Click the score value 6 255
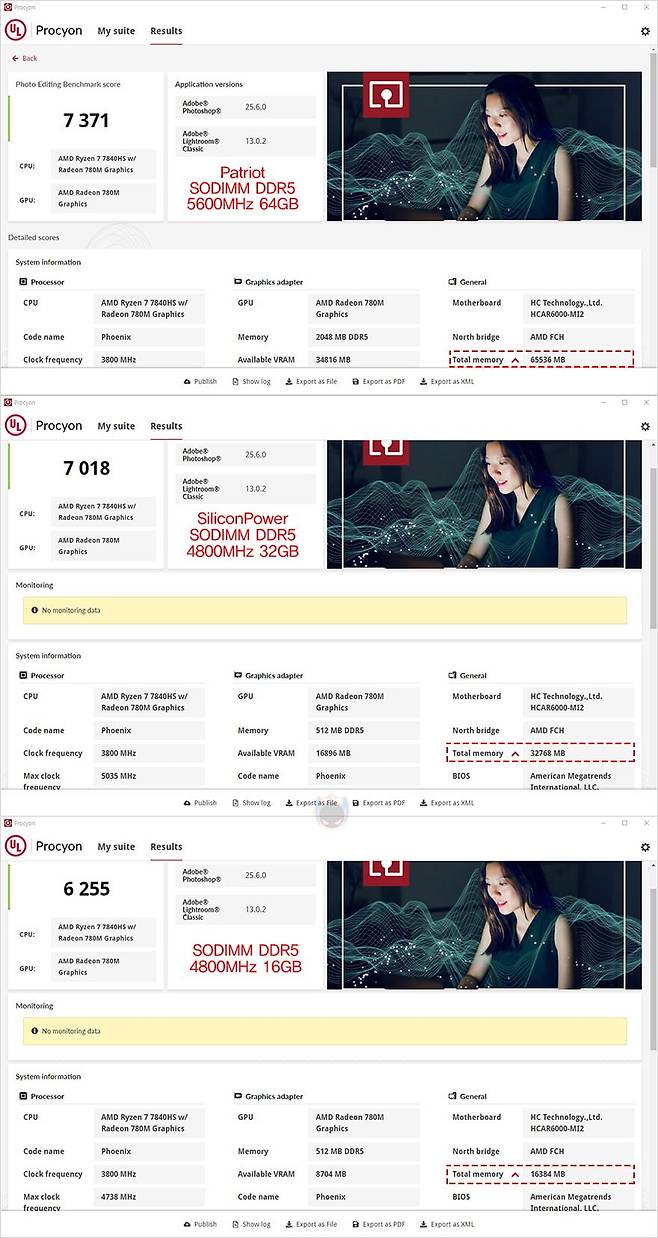 point(86,889)
